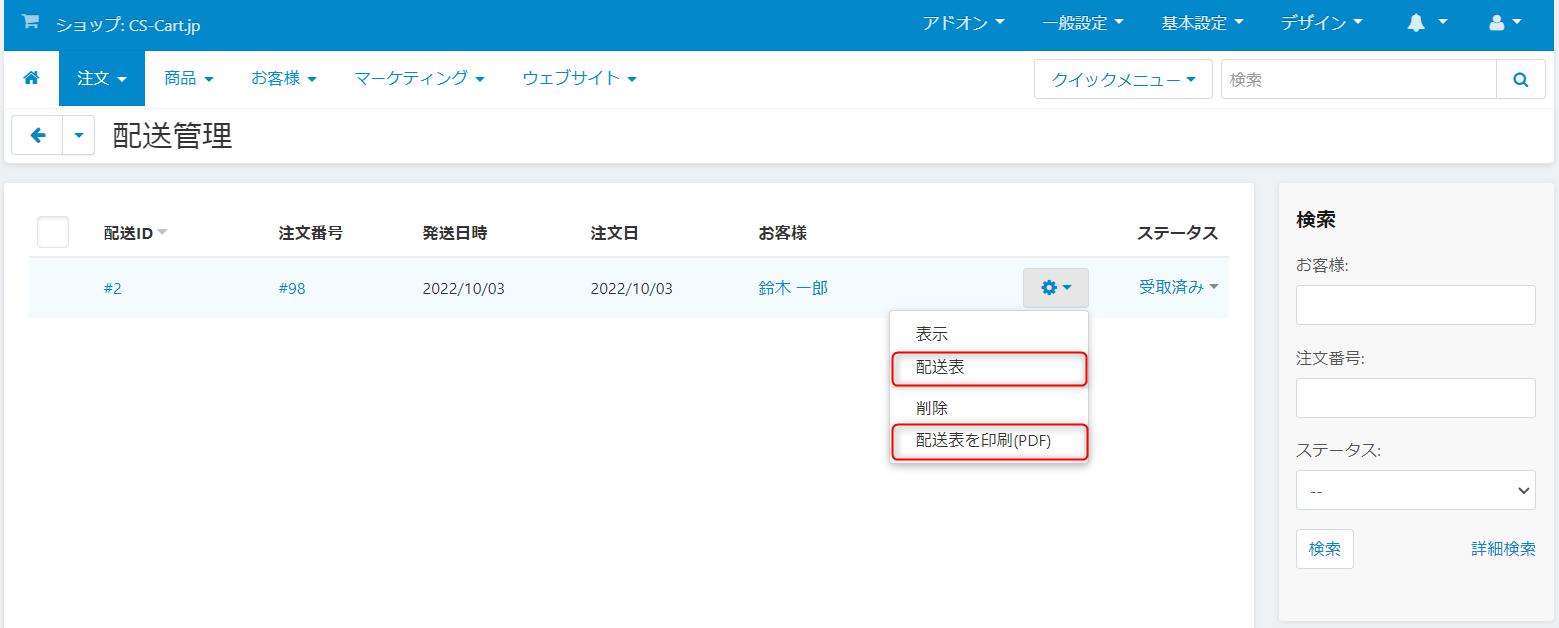Expand the クイックメニュー dropdown

point(1123,79)
